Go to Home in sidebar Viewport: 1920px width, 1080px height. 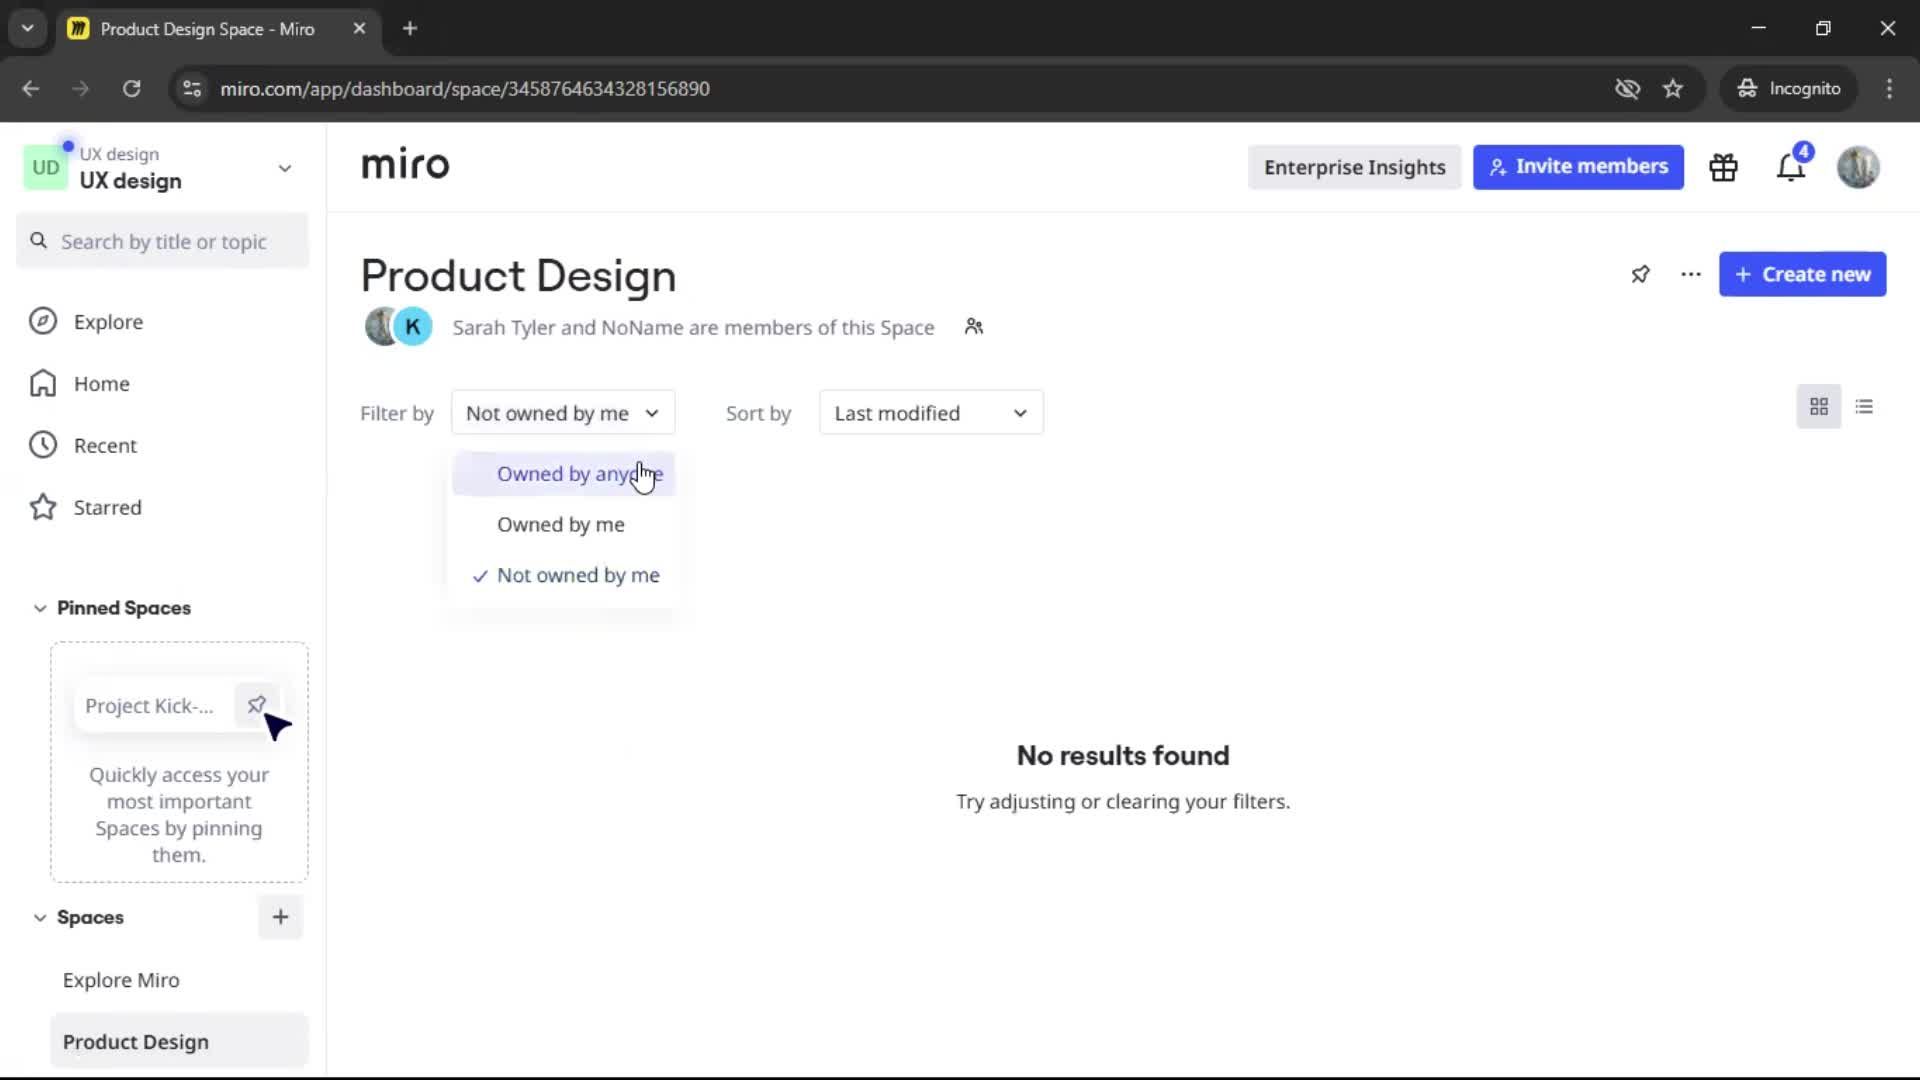101,384
